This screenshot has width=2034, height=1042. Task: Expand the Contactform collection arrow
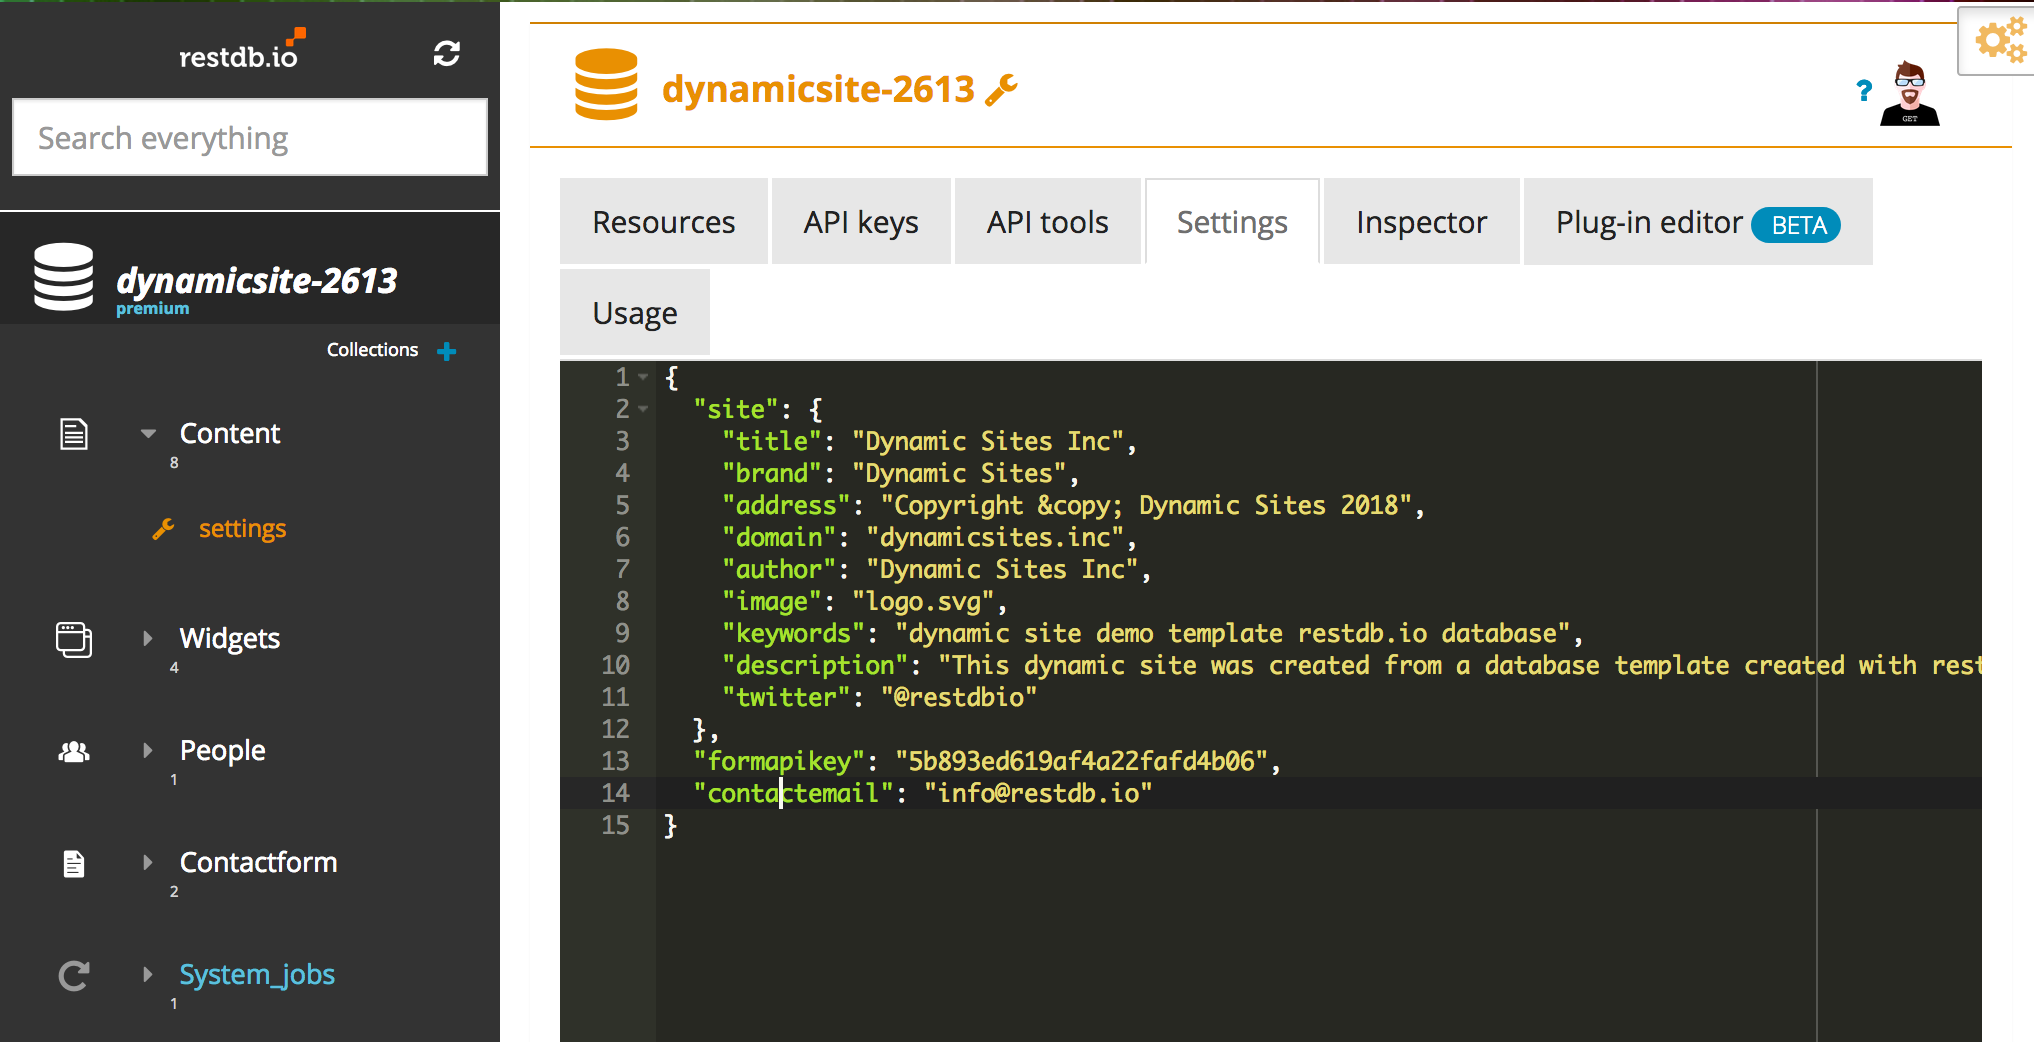coord(148,862)
